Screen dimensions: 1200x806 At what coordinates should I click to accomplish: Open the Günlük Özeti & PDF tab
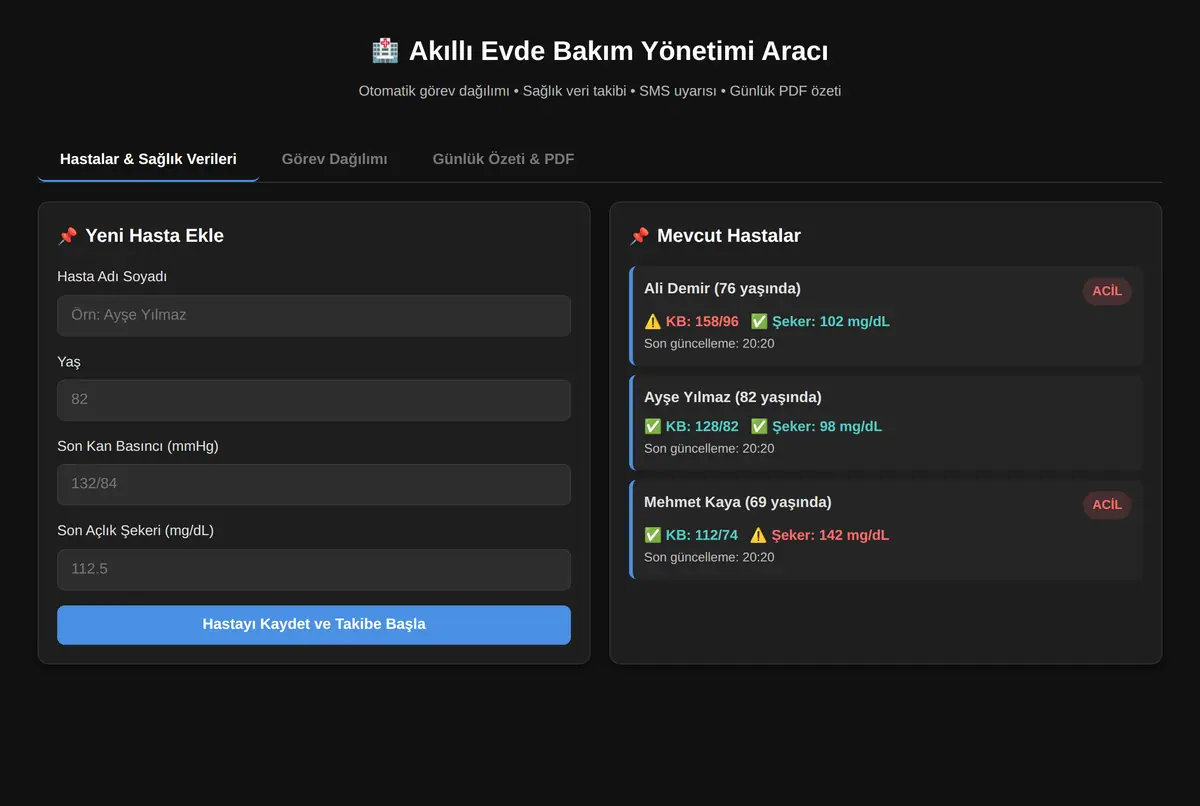click(x=503, y=159)
